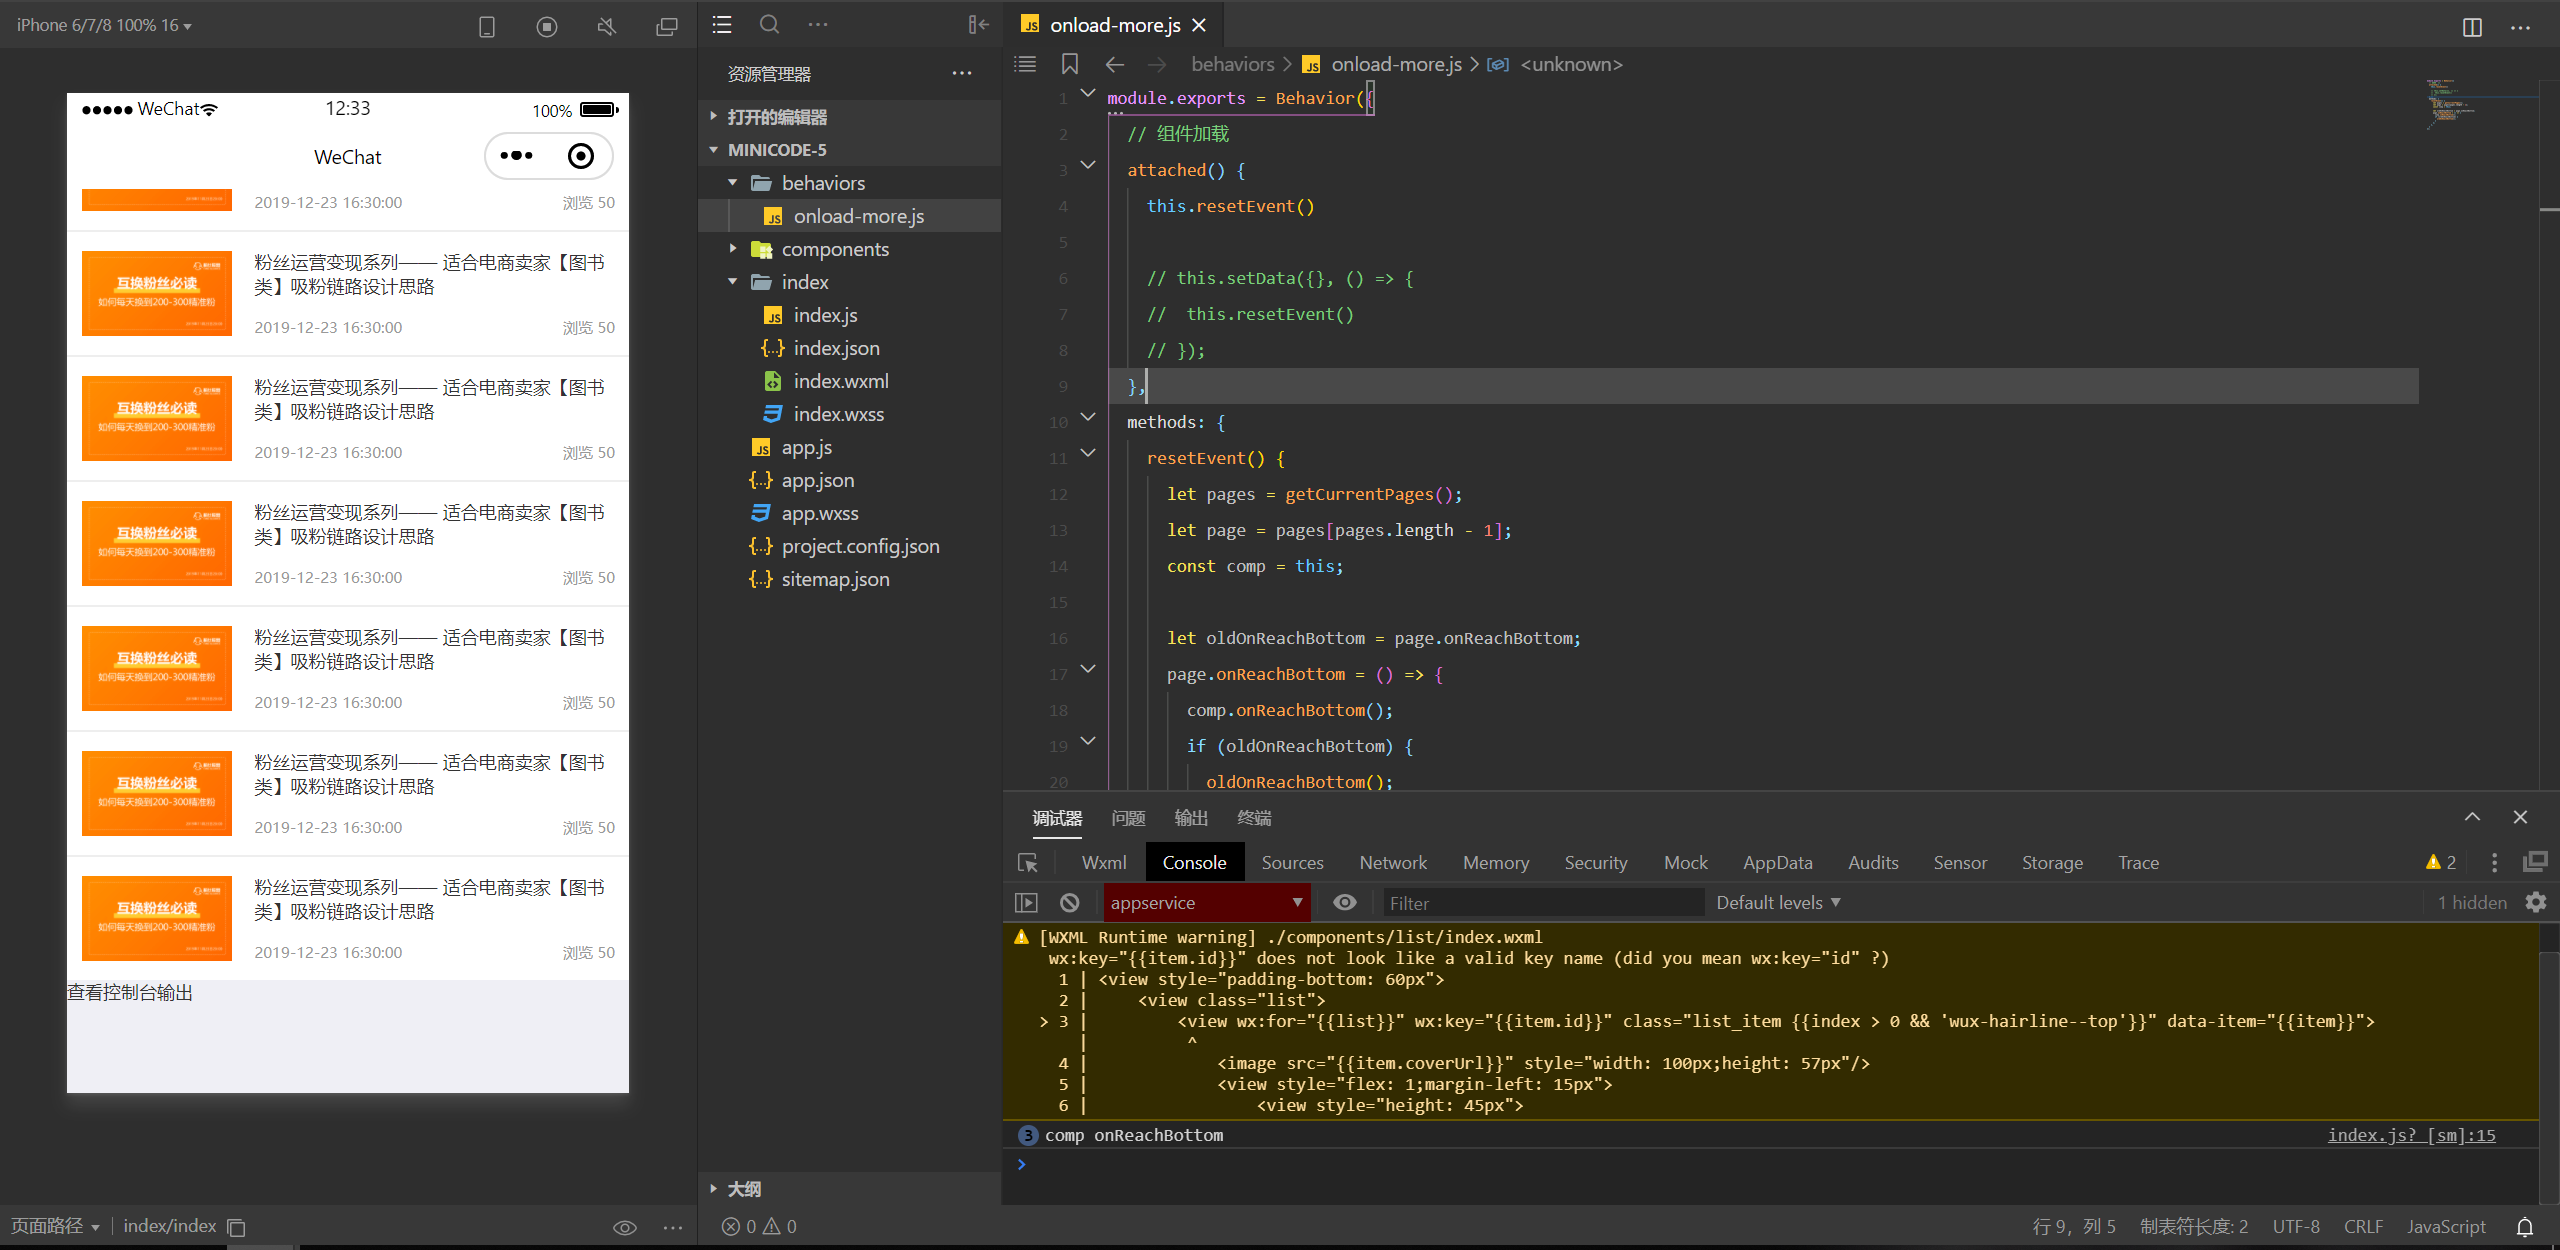This screenshot has width=2560, height=1250.
Task: Switch to the Network tab
Action: (x=1392, y=863)
